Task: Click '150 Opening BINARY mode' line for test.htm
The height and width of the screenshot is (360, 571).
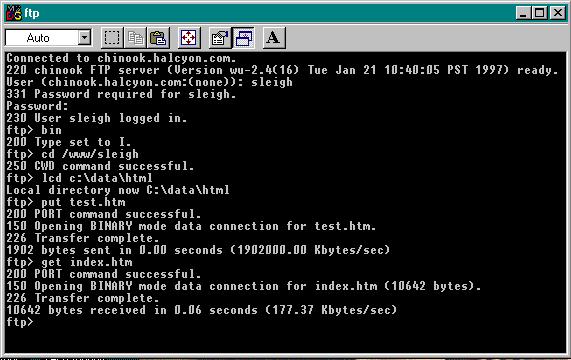Action: pyautogui.click(x=191, y=226)
